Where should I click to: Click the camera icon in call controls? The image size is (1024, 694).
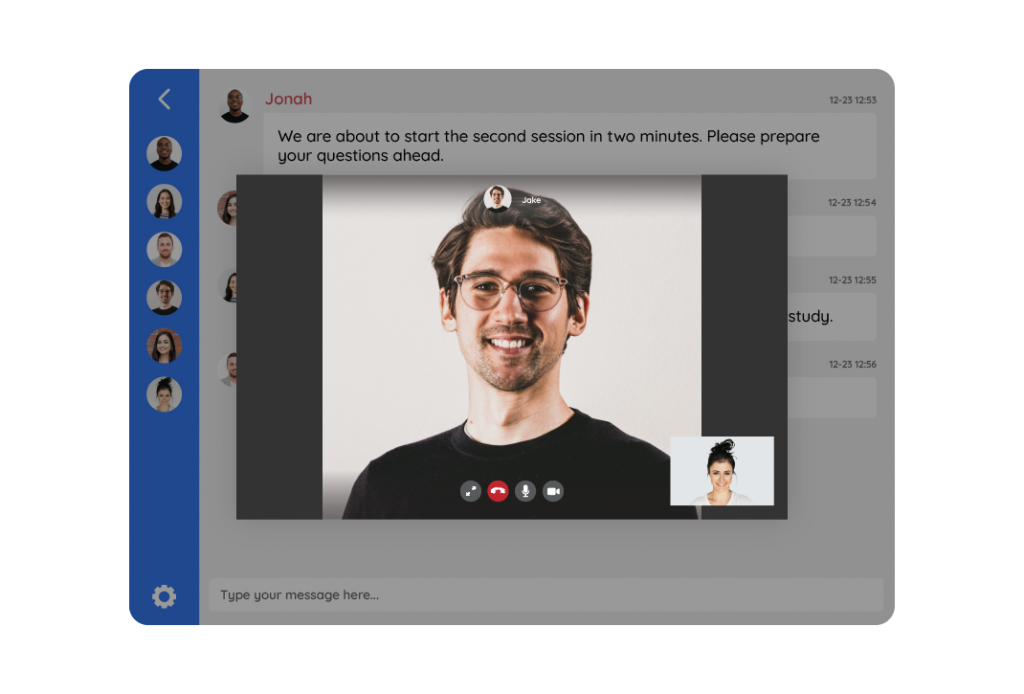point(553,491)
